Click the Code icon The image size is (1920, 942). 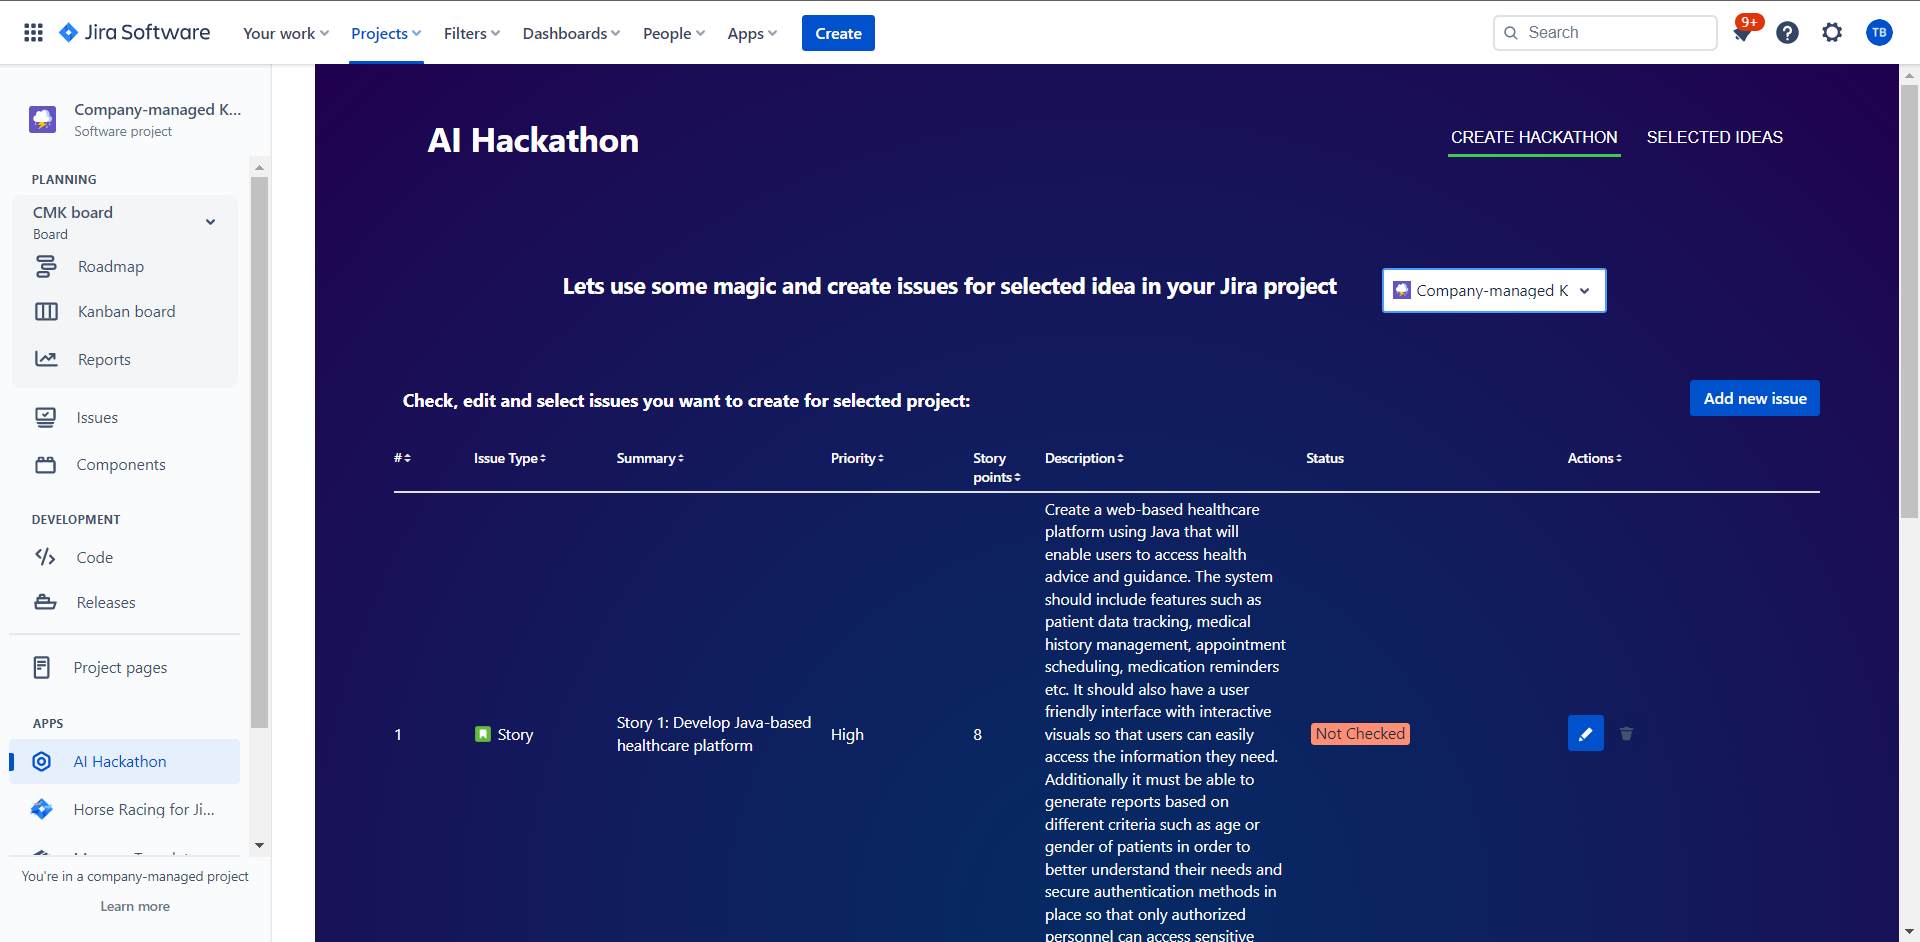coord(46,557)
